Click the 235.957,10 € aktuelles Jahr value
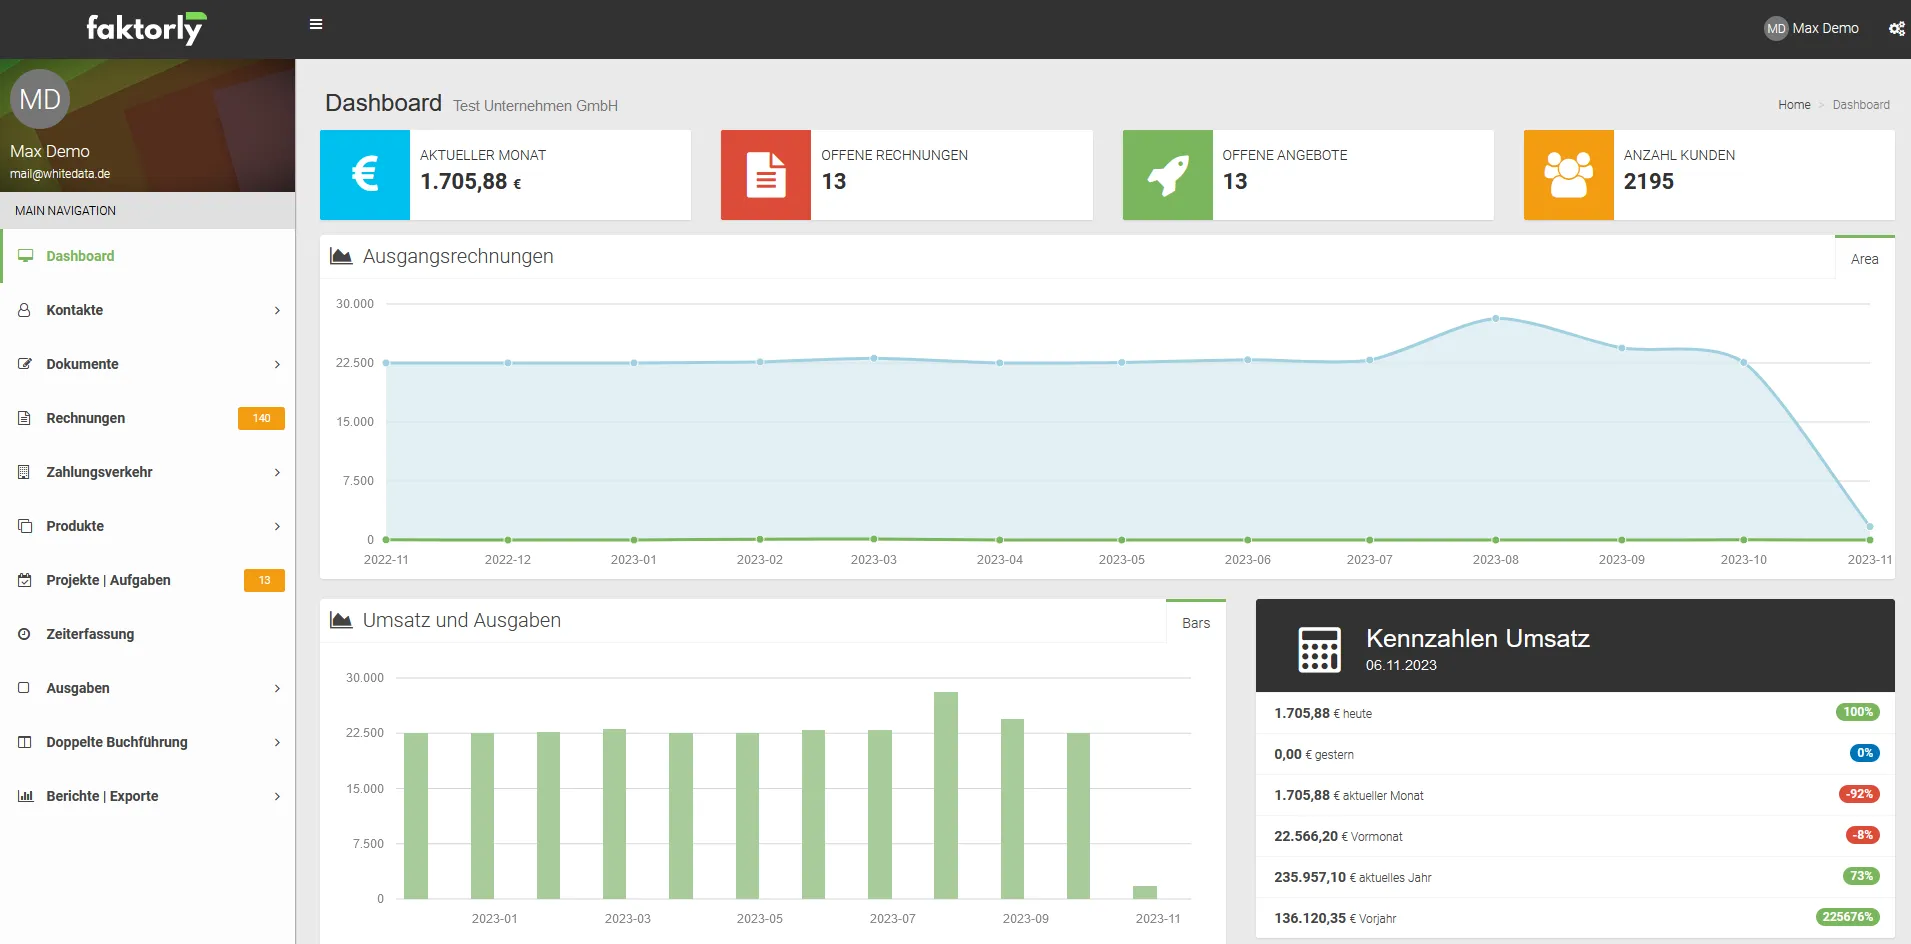Screen dimensions: 1911x944 pos(1352,877)
